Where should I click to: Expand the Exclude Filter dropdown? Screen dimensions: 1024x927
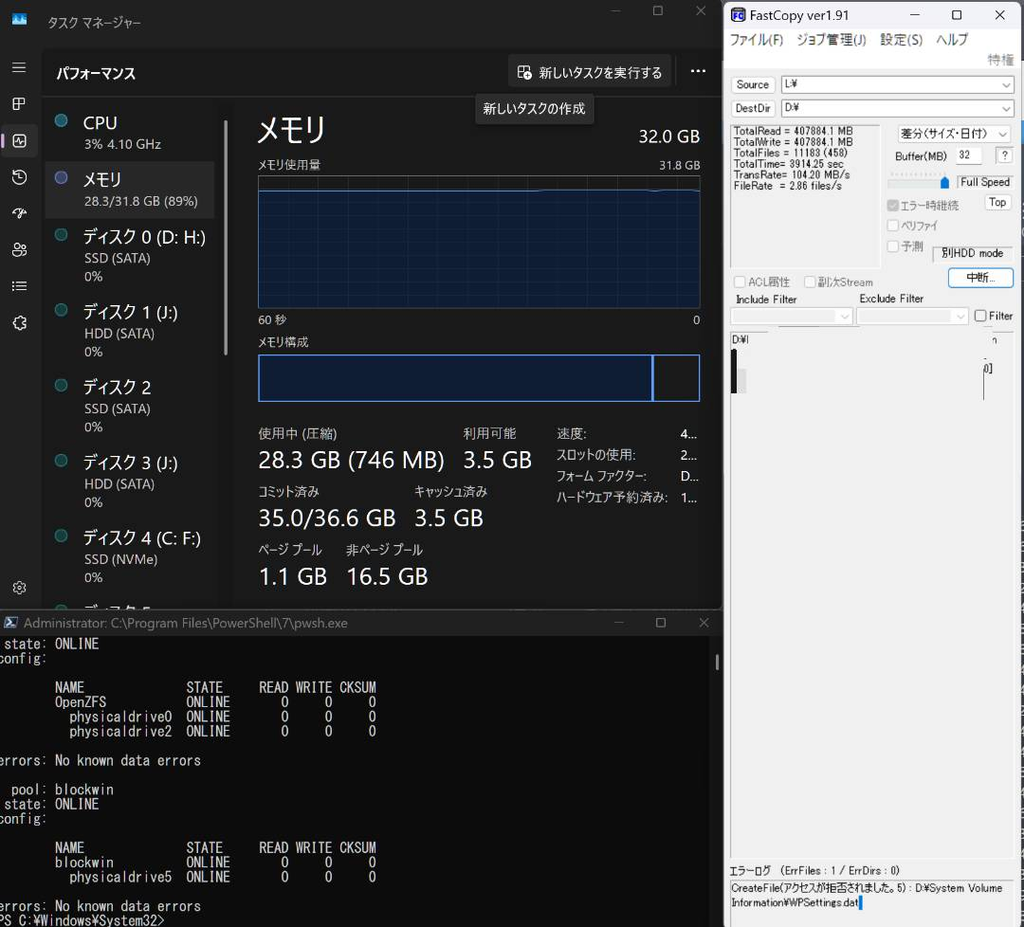click(x=960, y=316)
